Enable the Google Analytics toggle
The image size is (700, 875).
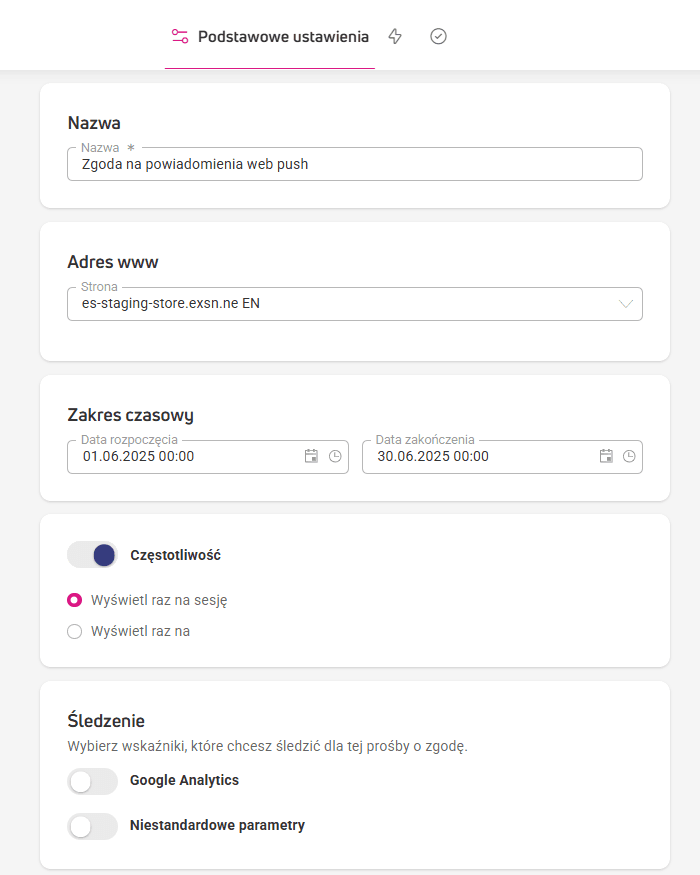click(93, 781)
